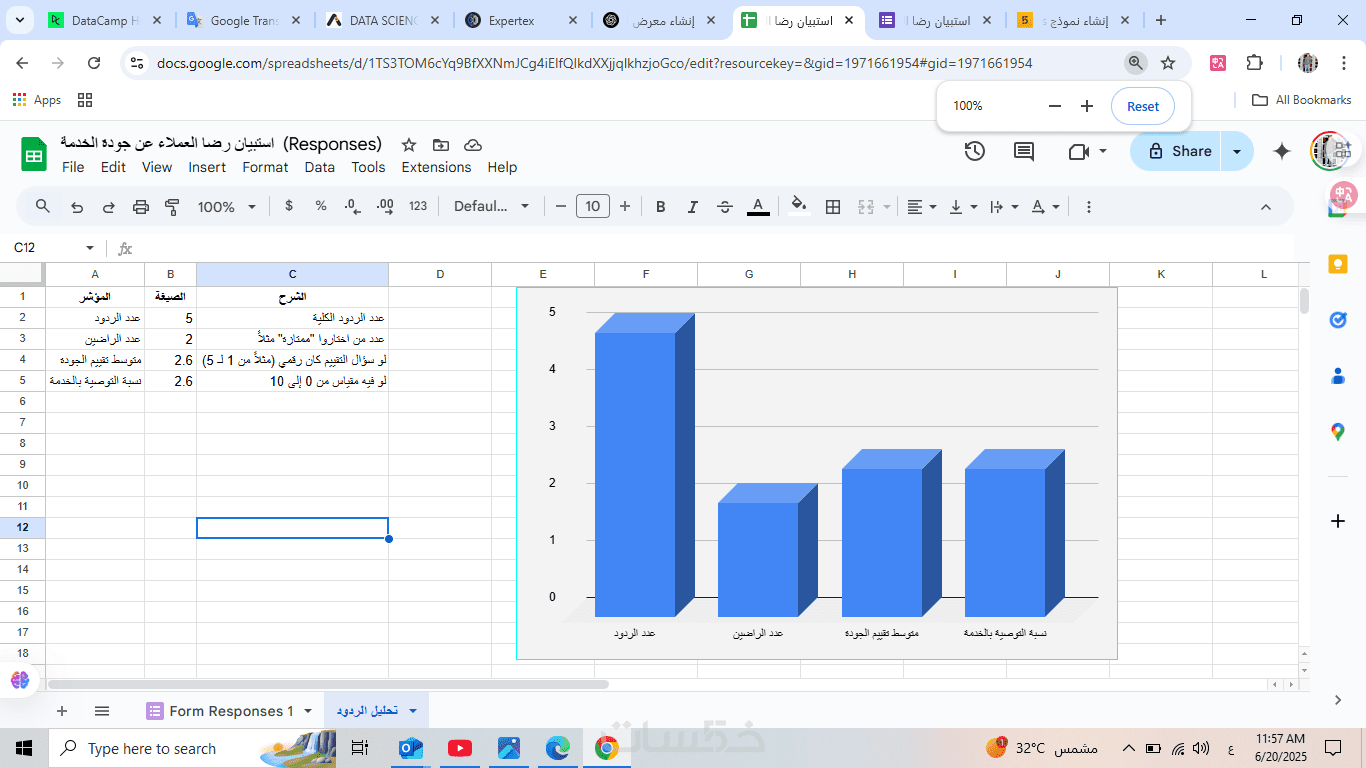Collapse the menus with the chevron
Image resolution: width=1366 pixels, height=768 pixels.
pos(1265,207)
